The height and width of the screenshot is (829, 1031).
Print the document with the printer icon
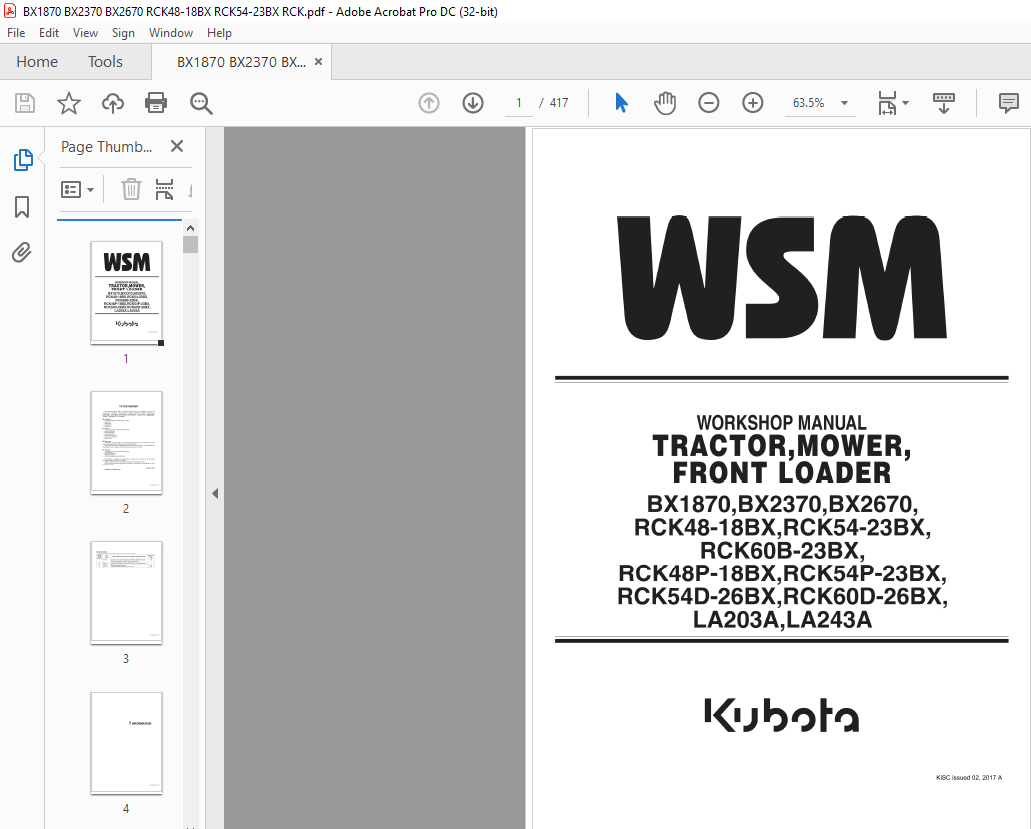point(156,103)
